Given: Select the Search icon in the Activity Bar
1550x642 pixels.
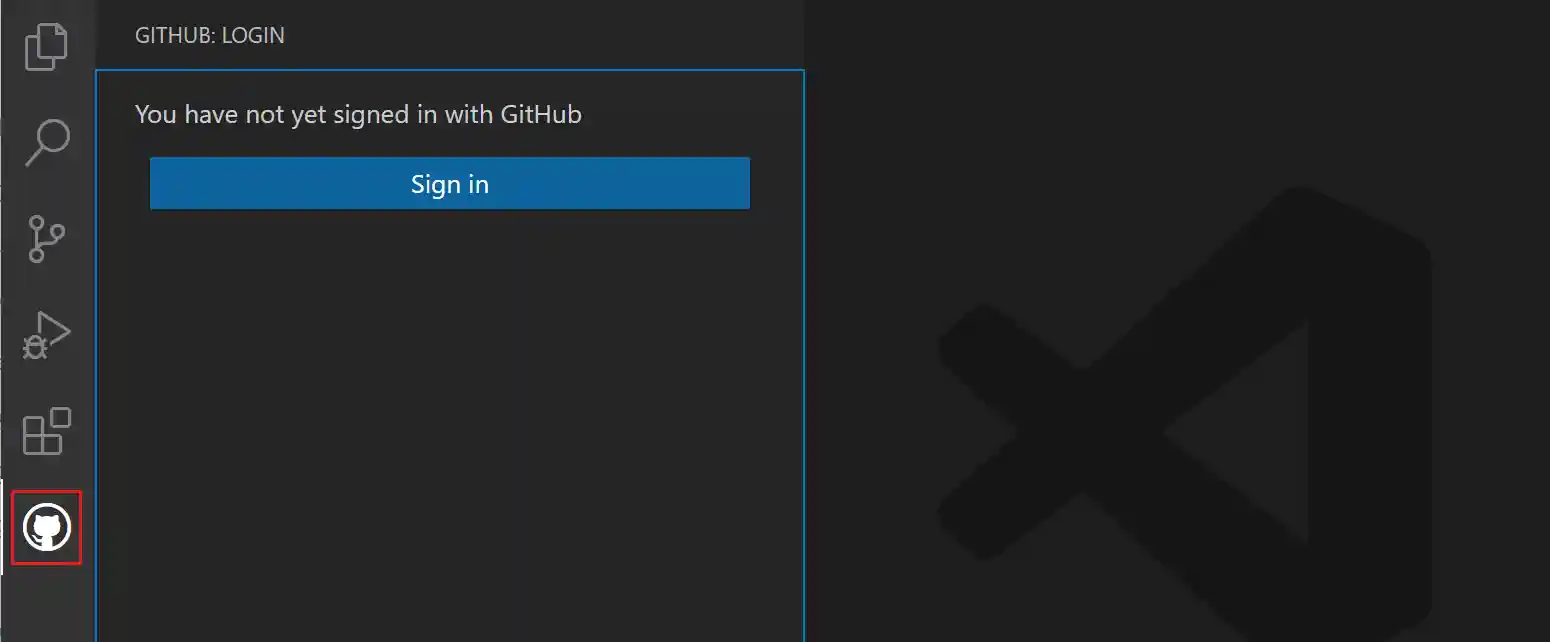Looking at the screenshot, I should [x=46, y=143].
